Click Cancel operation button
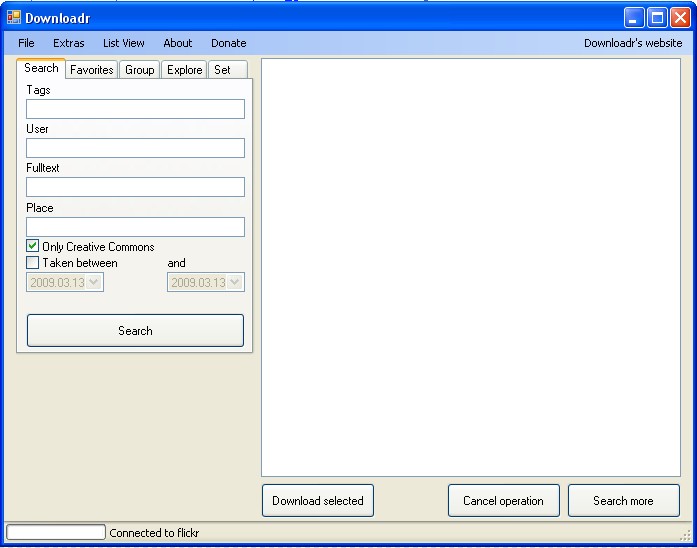The height and width of the screenshot is (548, 697). (x=504, y=500)
